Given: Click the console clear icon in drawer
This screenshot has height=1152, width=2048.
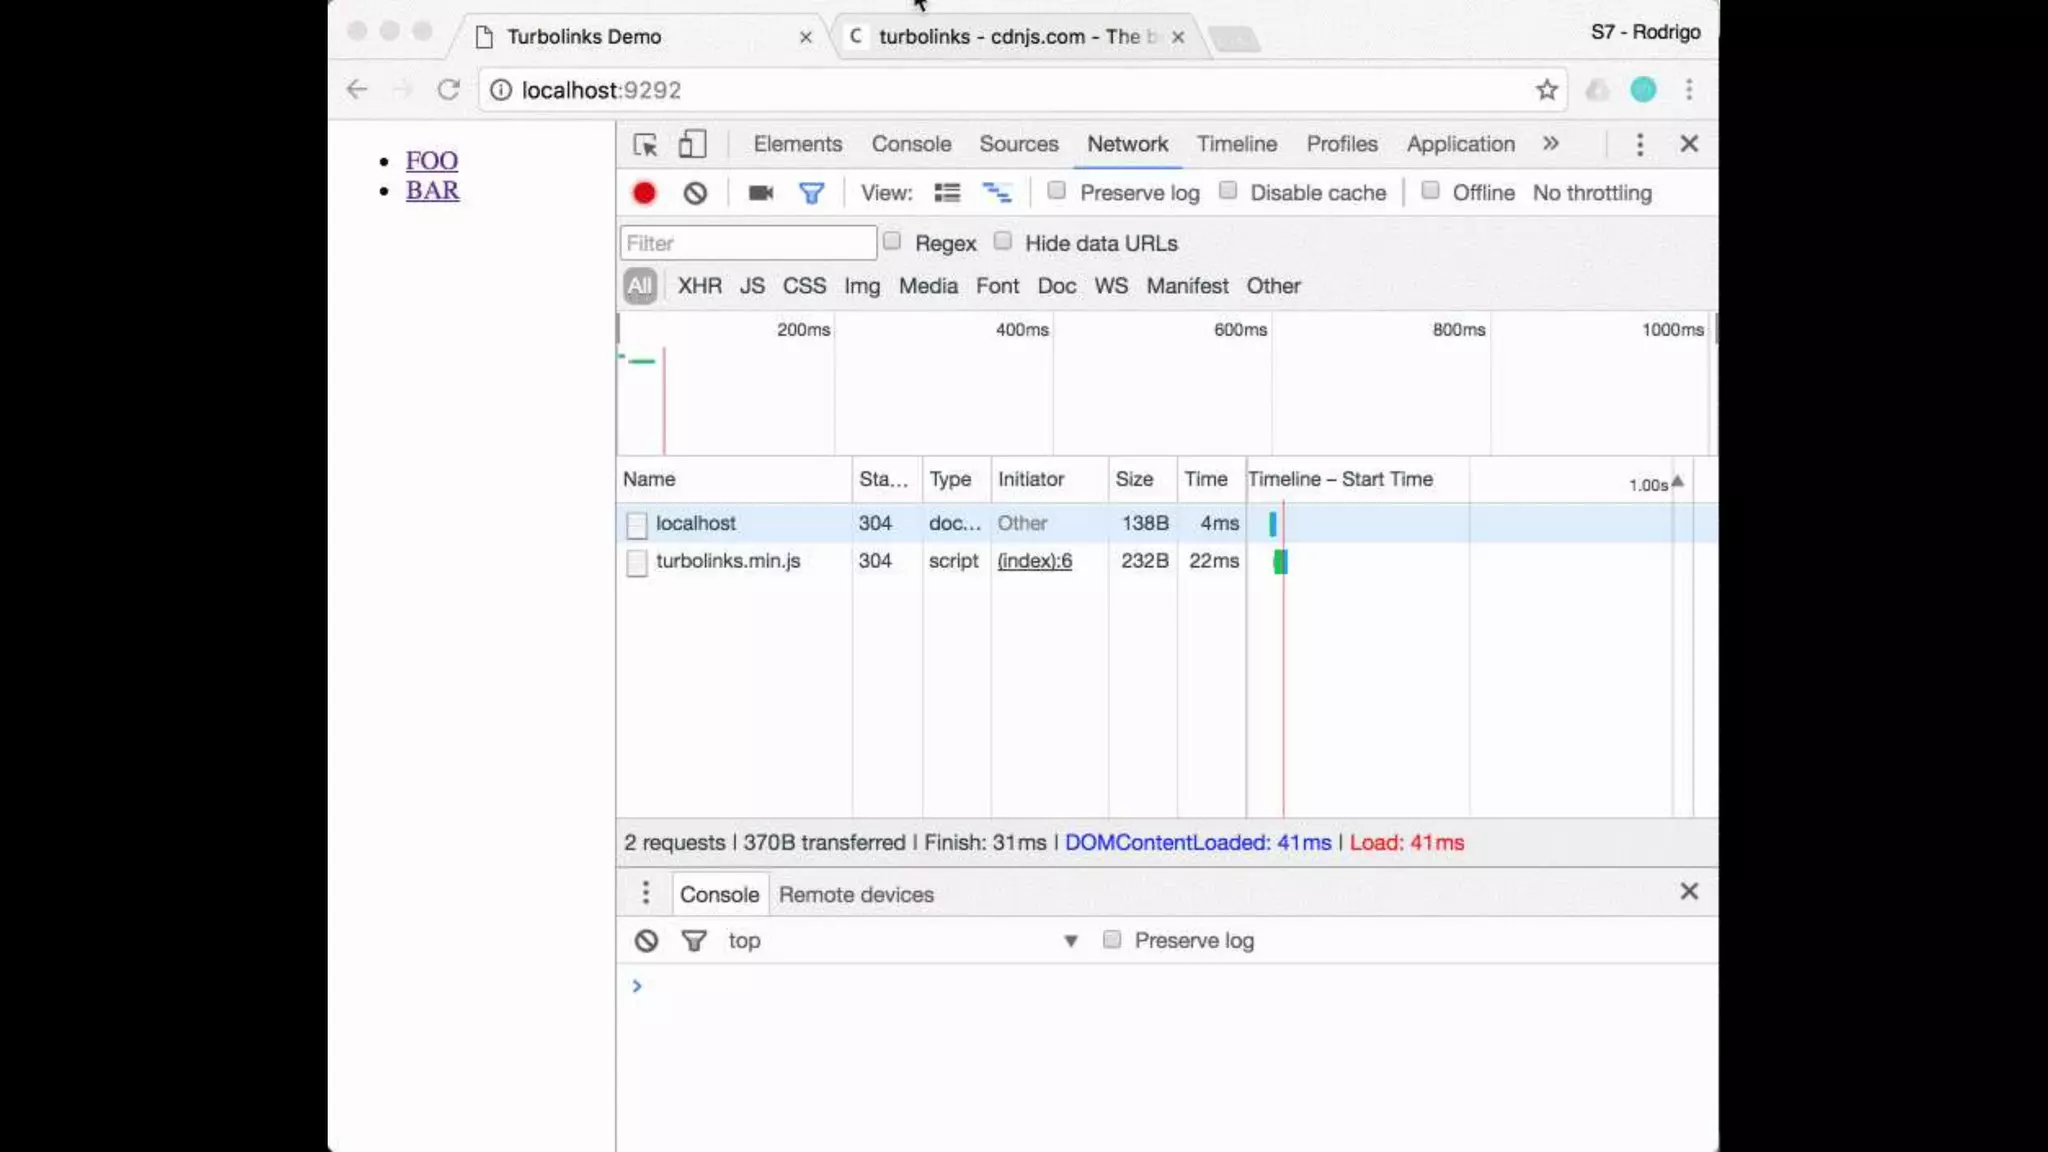Looking at the screenshot, I should point(646,941).
